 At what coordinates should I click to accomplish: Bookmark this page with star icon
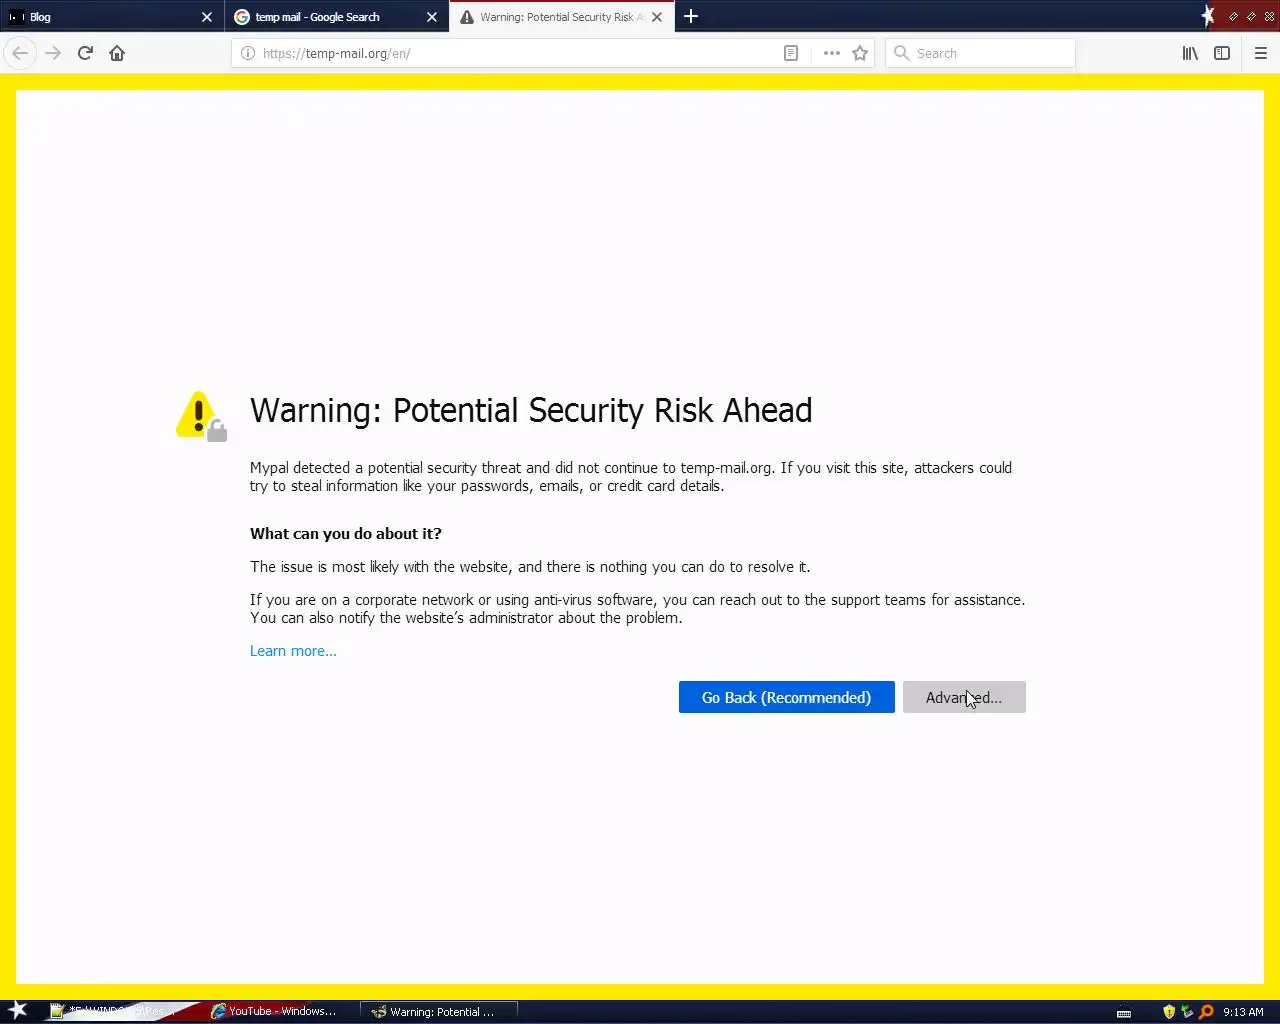860,53
